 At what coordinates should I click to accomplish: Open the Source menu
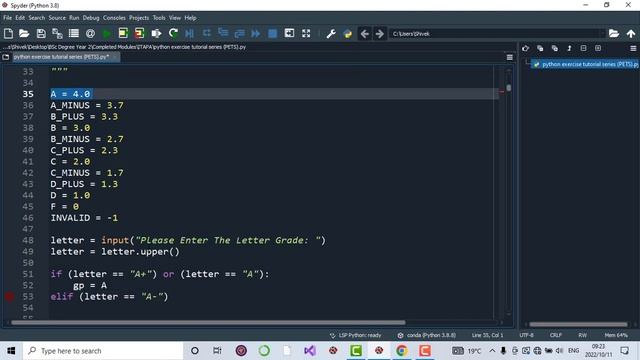[x=57, y=18]
